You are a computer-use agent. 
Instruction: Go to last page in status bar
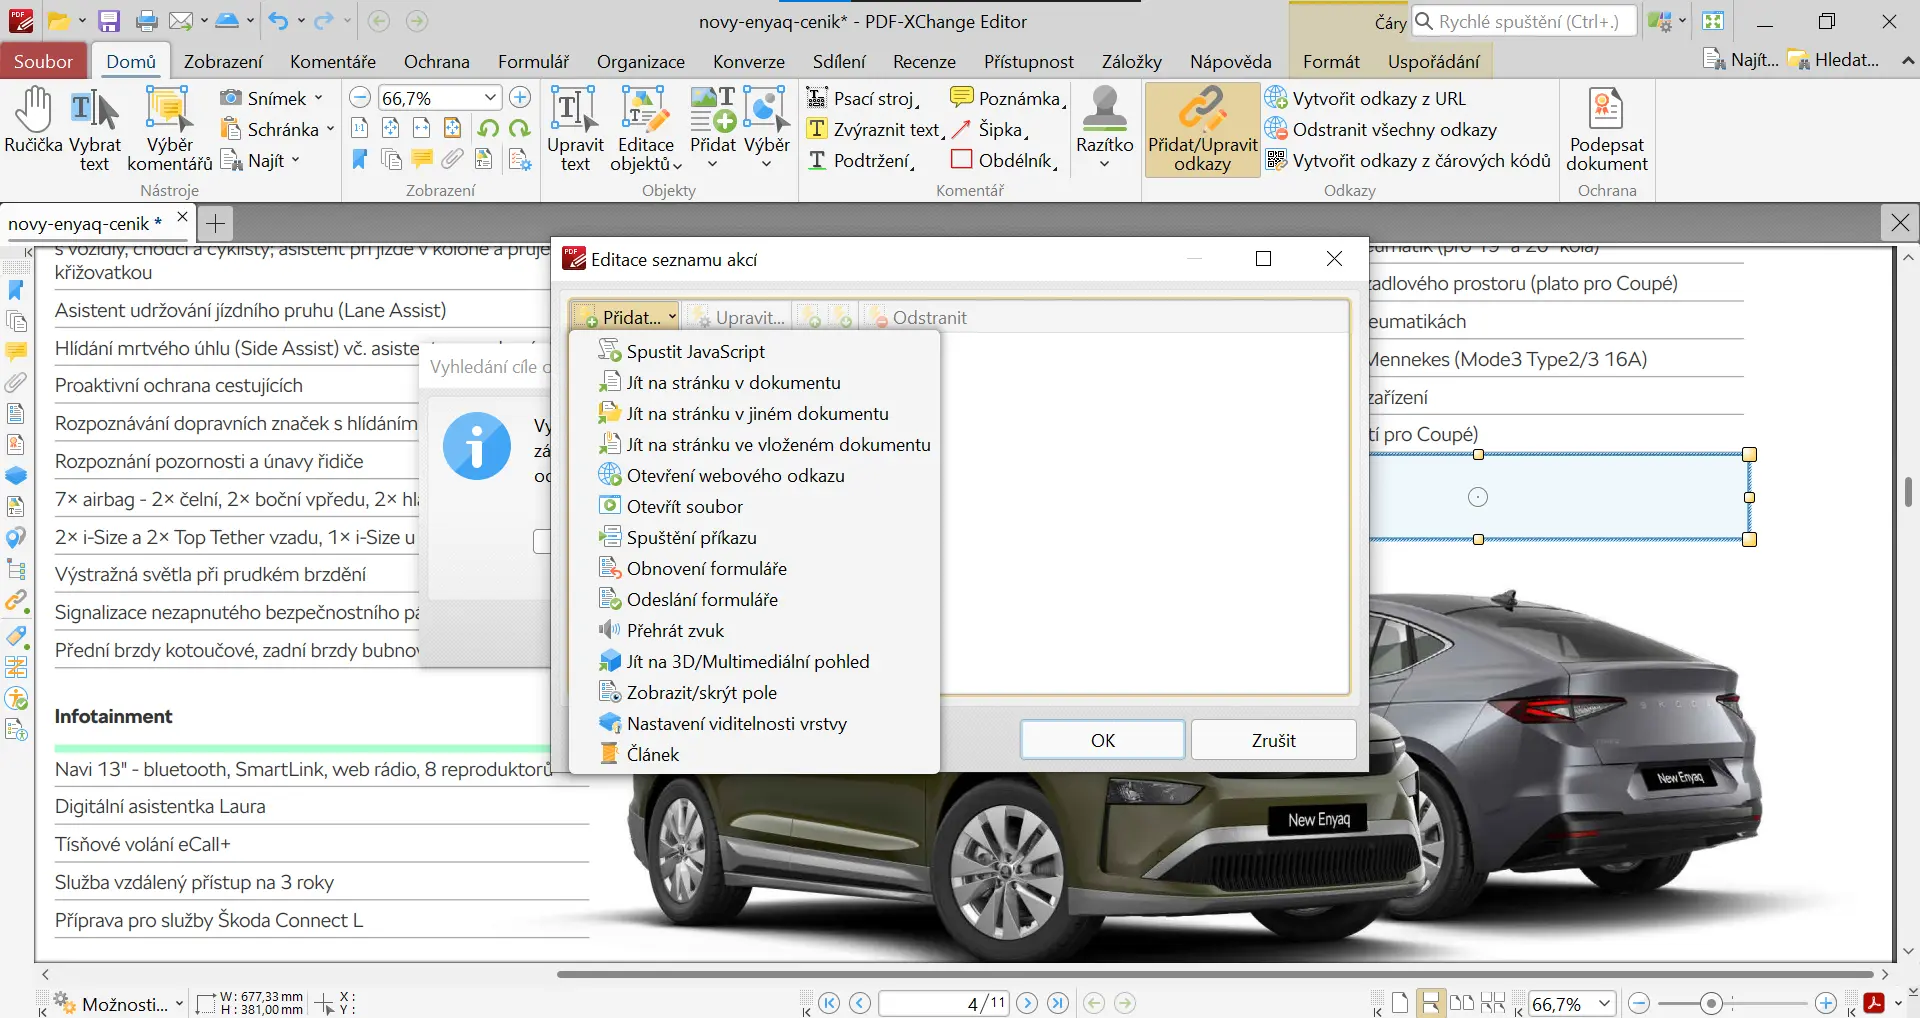(x=1058, y=1003)
